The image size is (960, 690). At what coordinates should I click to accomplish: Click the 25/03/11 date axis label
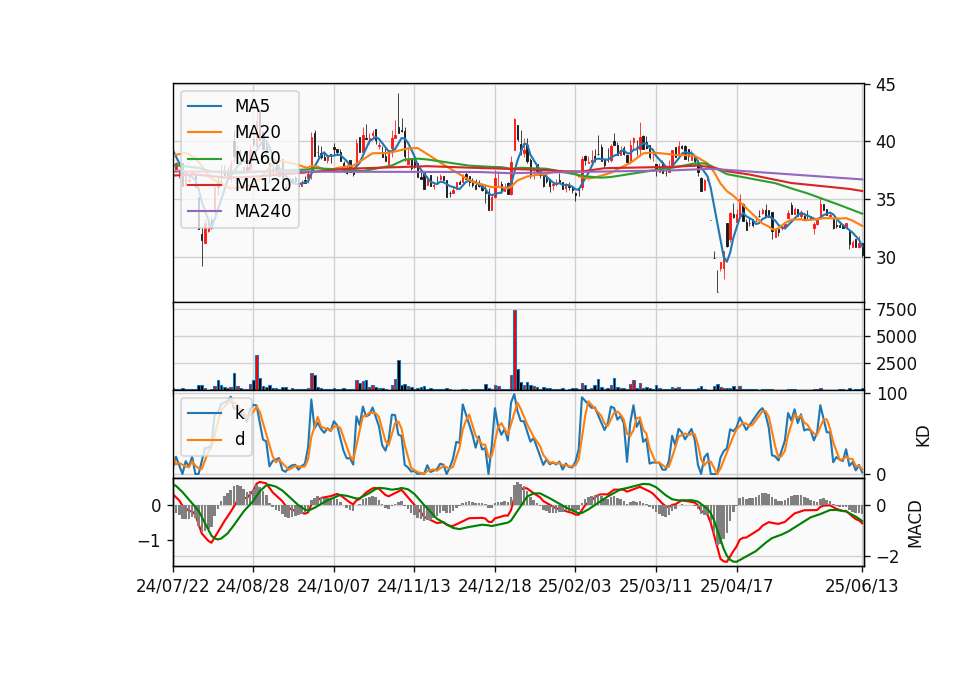(656, 586)
